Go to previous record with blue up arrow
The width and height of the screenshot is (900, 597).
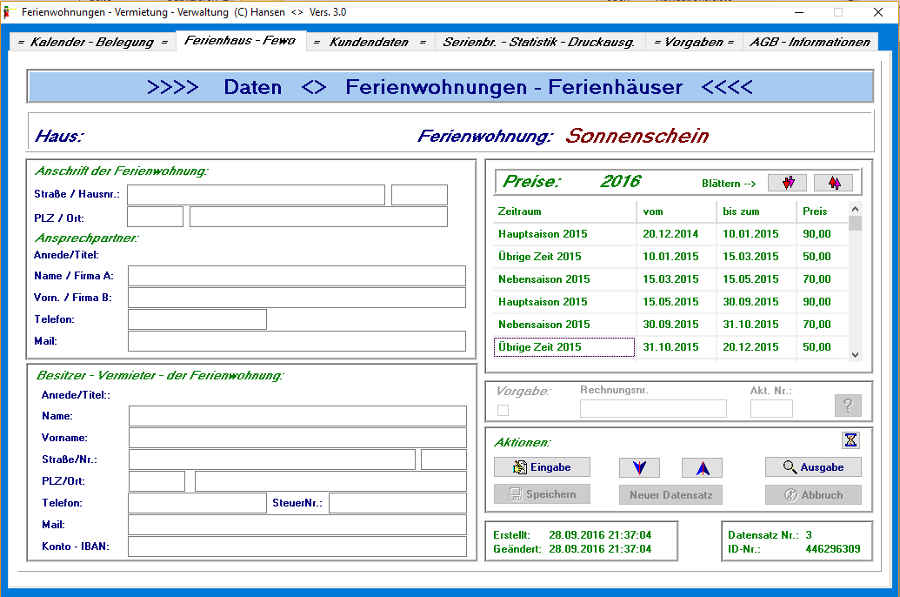pyautogui.click(x=702, y=467)
